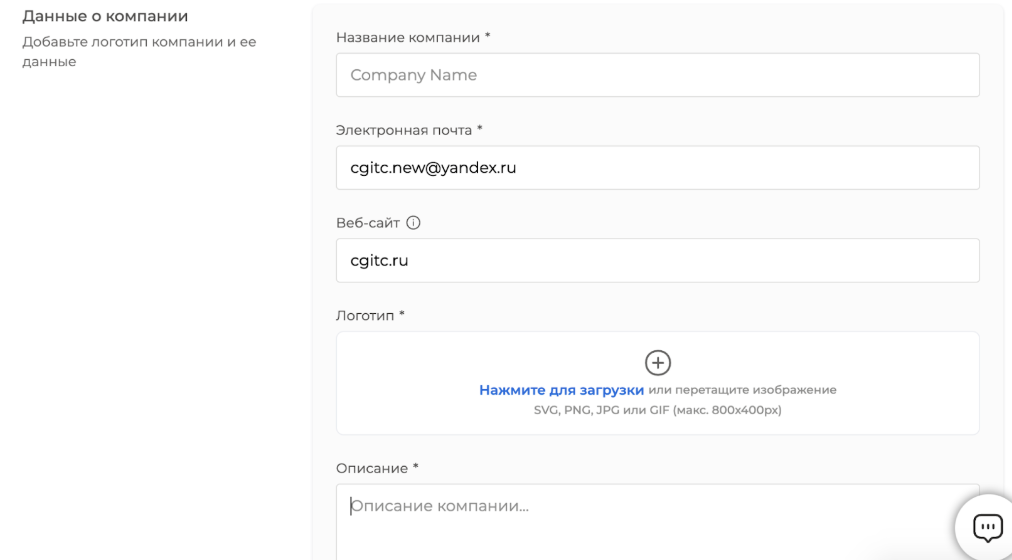Focus the Company Name input field
Image resolution: width=1012 pixels, height=560 pixels.
pyautogui.click(x=657, y=75)
